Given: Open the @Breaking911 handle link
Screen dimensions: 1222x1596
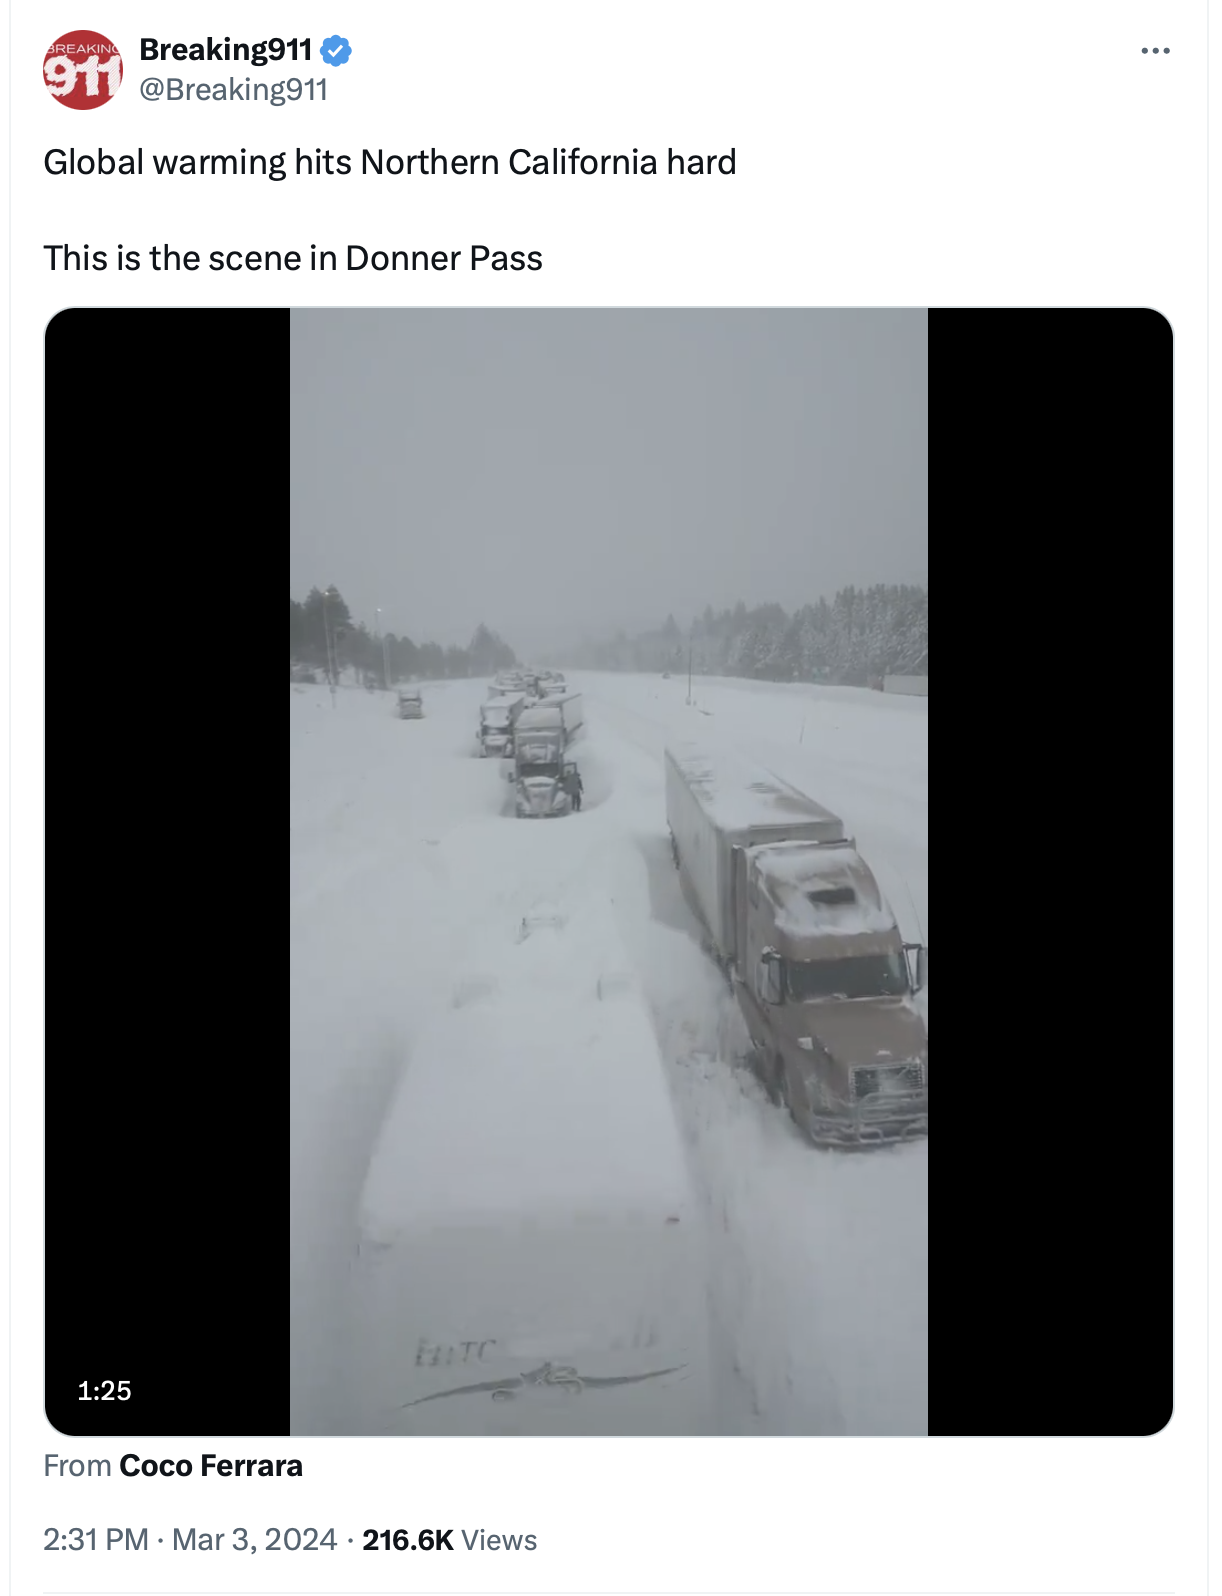Looking at the screenshot, I should [234, 89].
